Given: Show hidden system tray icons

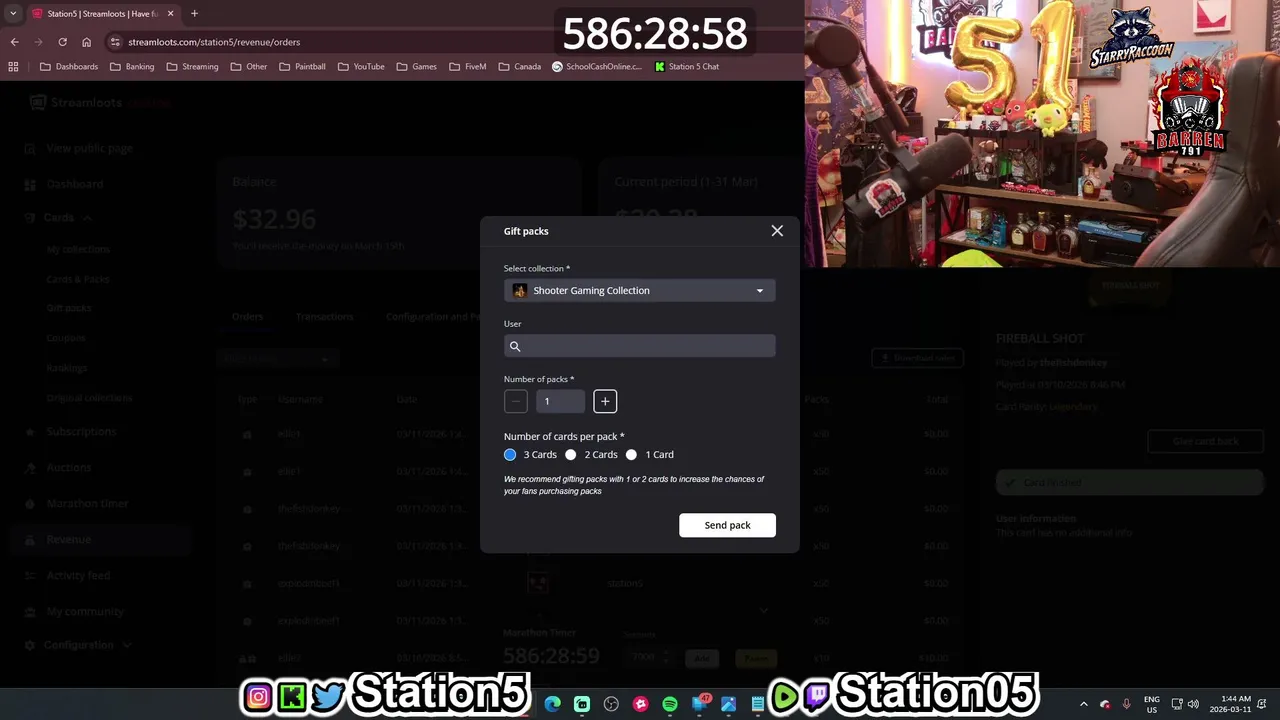Looking at the screenshot, I should (x=1083, y=704).
